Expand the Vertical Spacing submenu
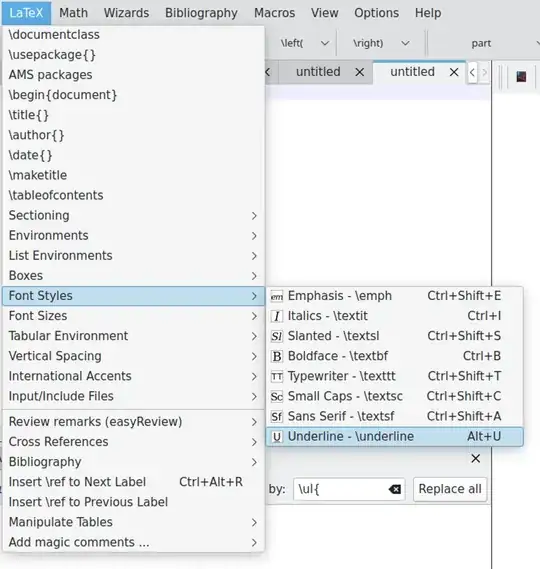 pyautogui.click(x=134, y=356)
